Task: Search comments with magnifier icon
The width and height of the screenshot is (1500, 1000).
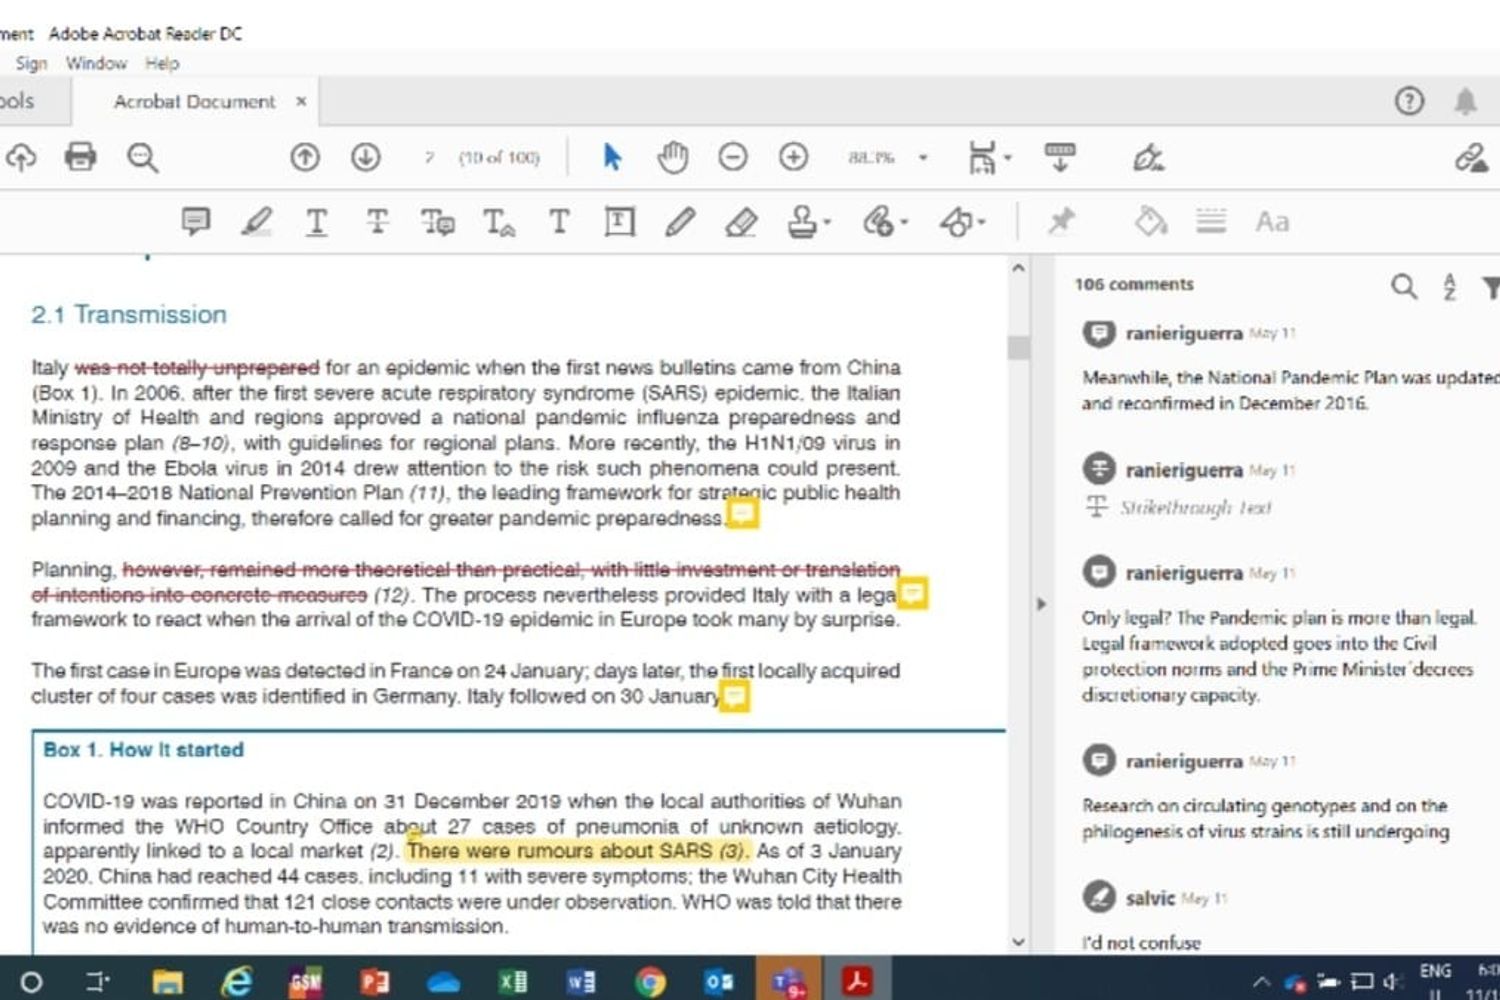Action: (x=1404, y=287)
